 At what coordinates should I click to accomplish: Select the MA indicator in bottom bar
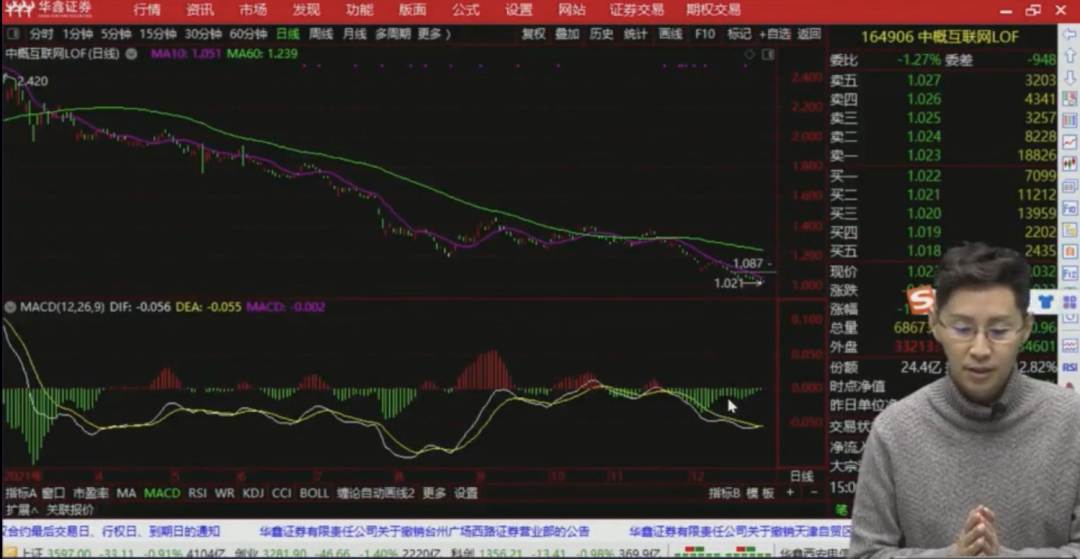[126, 493]
